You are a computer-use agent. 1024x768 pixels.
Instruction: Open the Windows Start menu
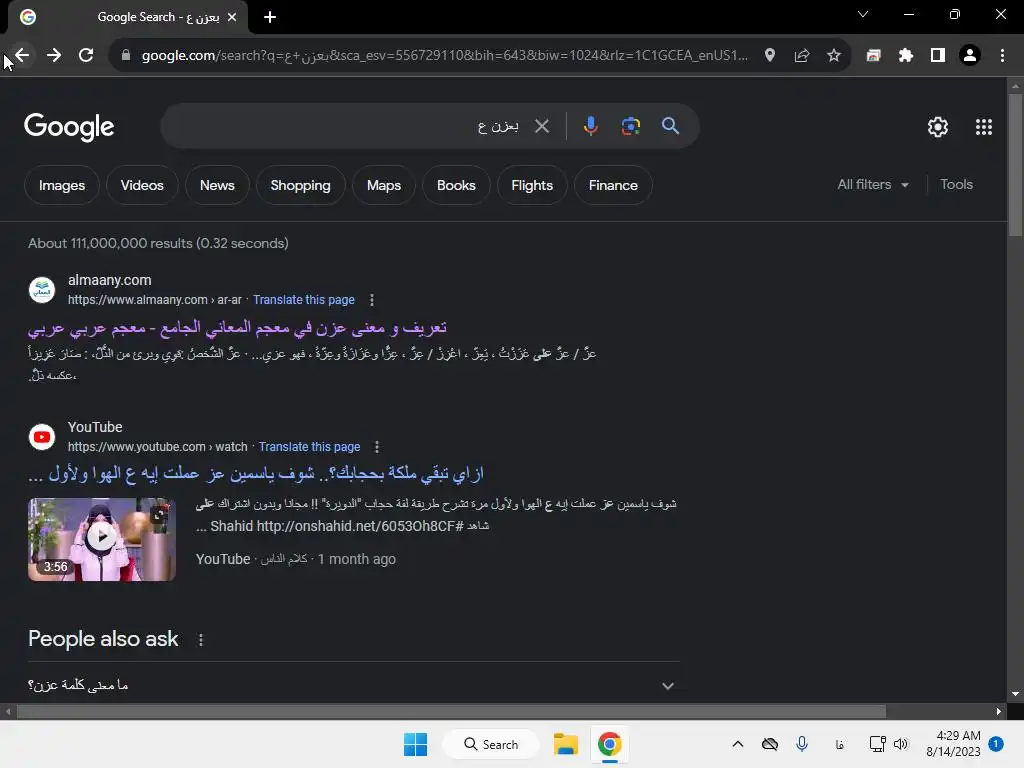pos(415,744)
